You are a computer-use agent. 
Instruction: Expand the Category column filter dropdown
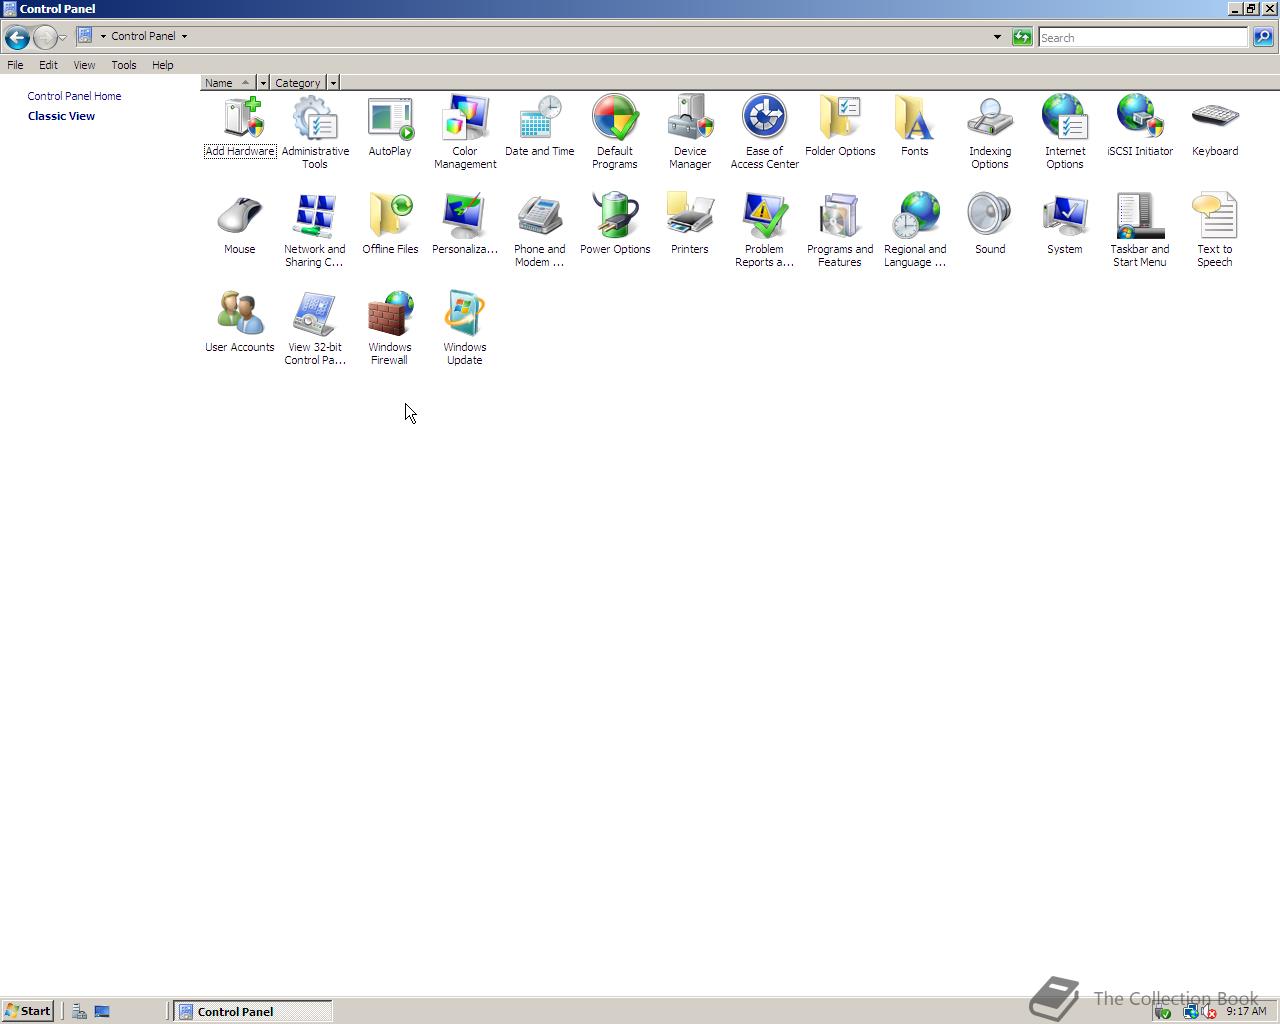point(333,83)
